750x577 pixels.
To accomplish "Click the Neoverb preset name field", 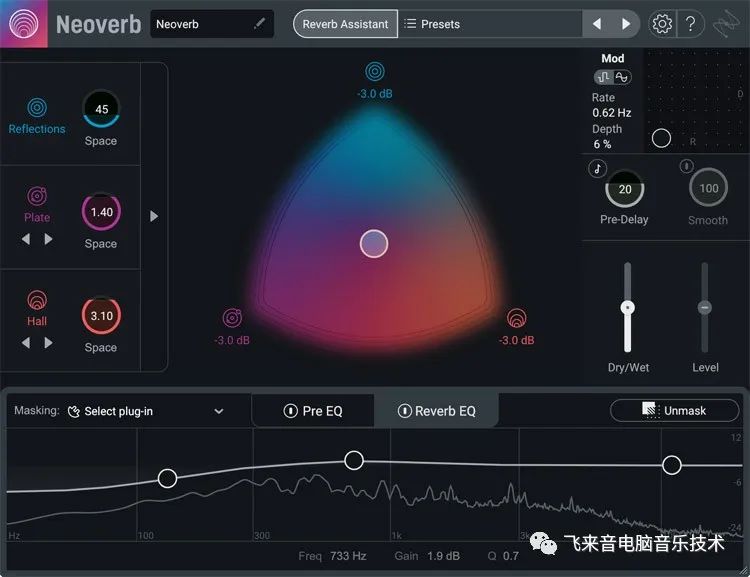I will click(x=212, y=24).
